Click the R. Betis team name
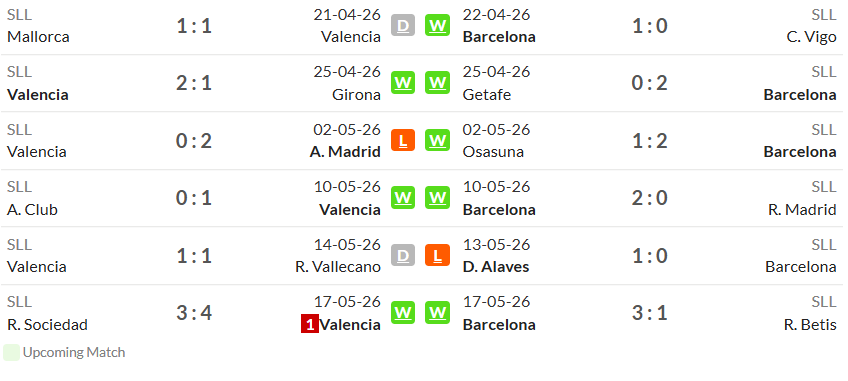 (810, 325)
